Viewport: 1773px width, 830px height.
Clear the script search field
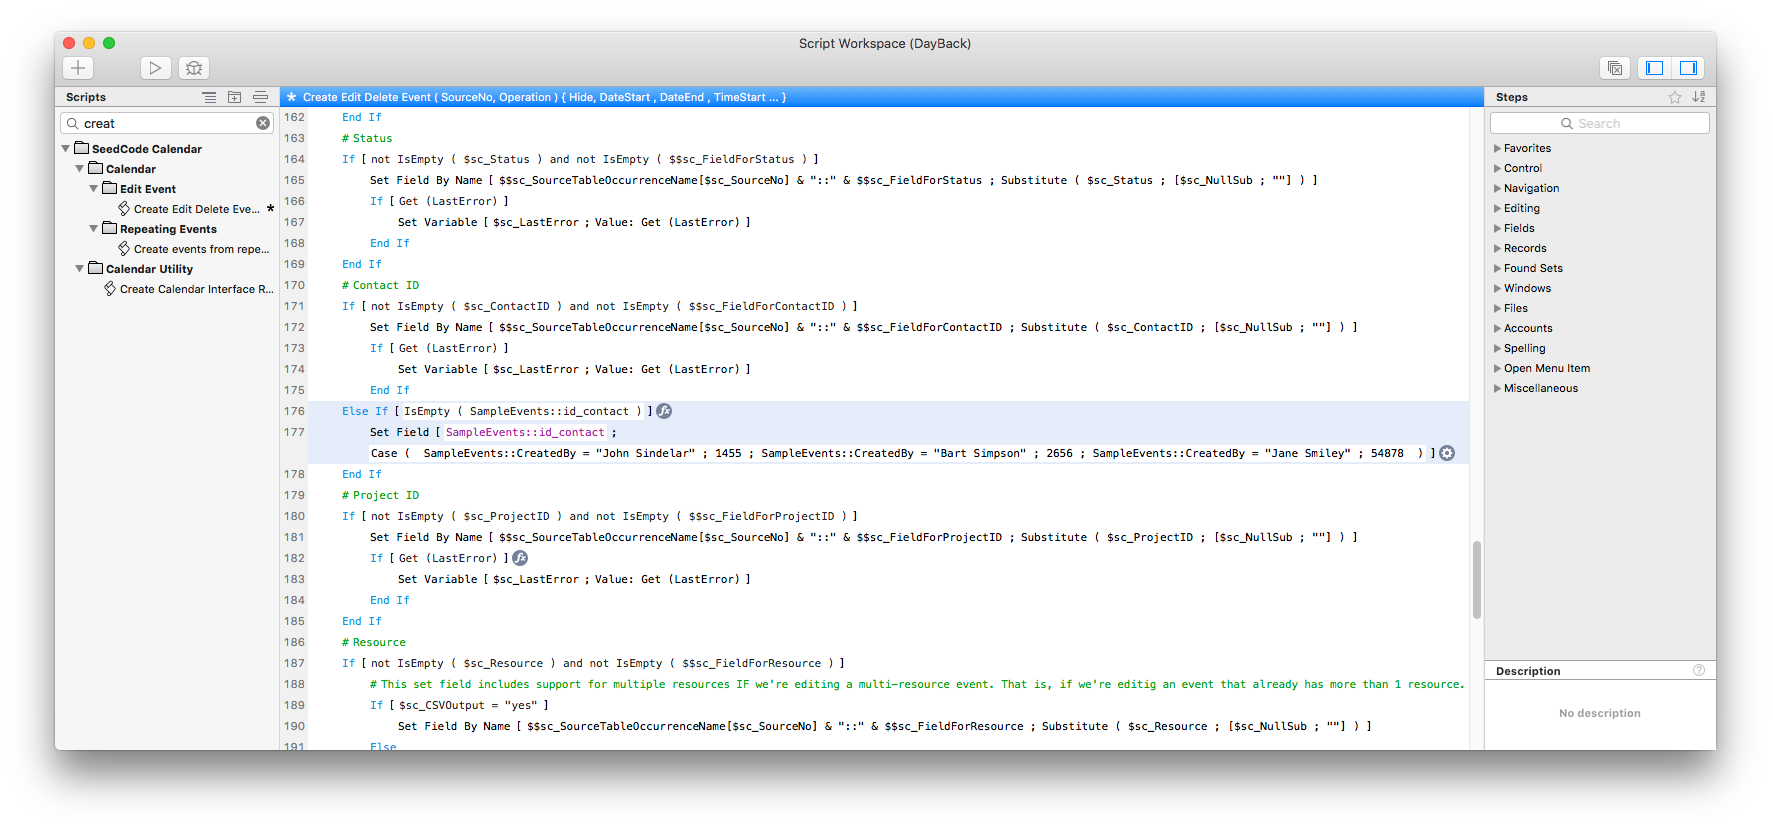(x=263, y=123)
